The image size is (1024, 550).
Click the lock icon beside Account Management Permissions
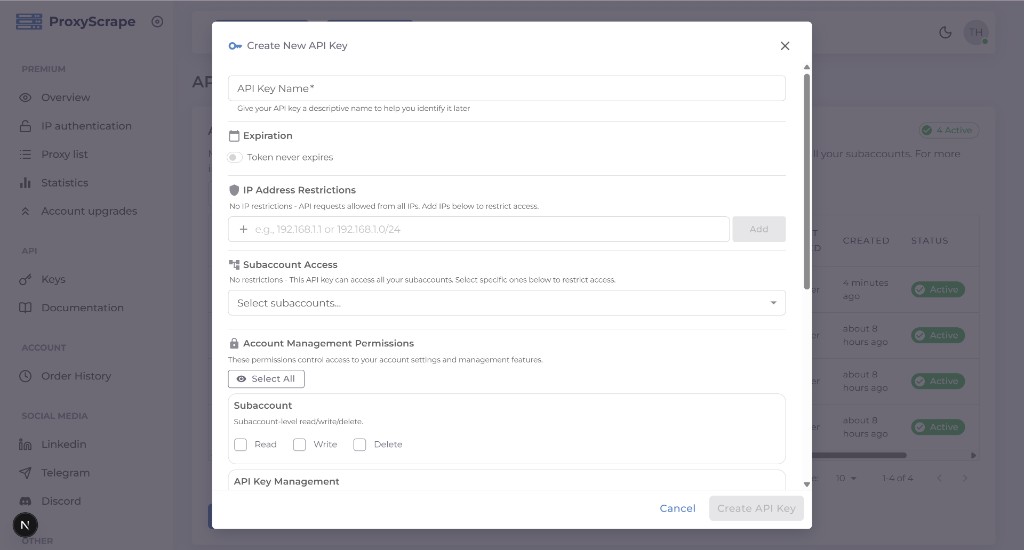click(x=234, y=344)
